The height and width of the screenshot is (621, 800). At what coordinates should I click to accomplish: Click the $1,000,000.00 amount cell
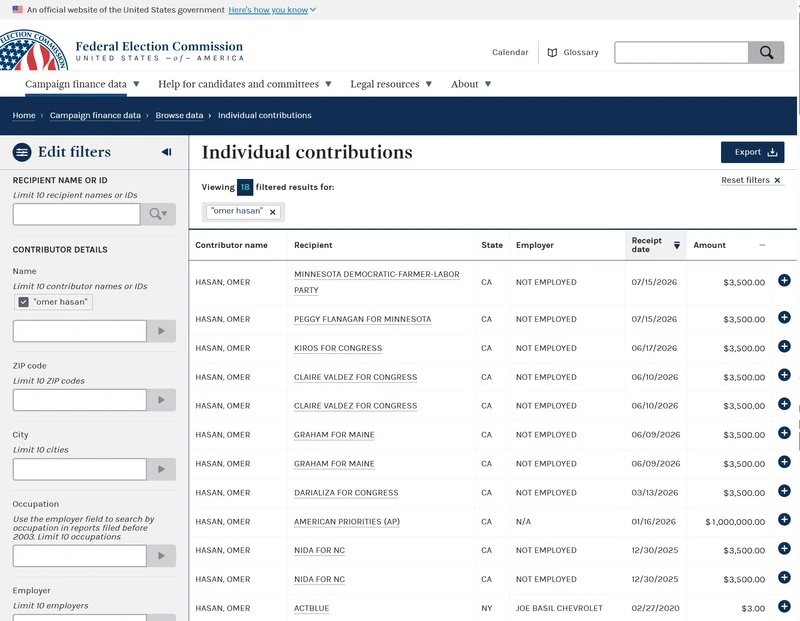pyautogui.click(x=735, y=522)
